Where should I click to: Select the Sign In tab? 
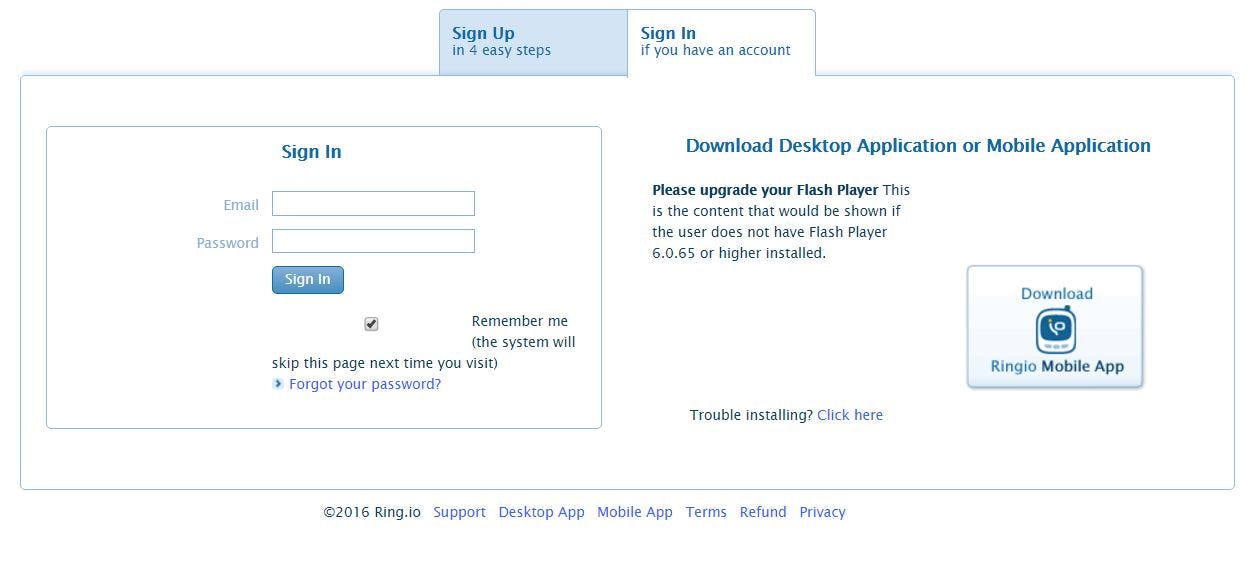pyautogui.click(x=721, y=42)
